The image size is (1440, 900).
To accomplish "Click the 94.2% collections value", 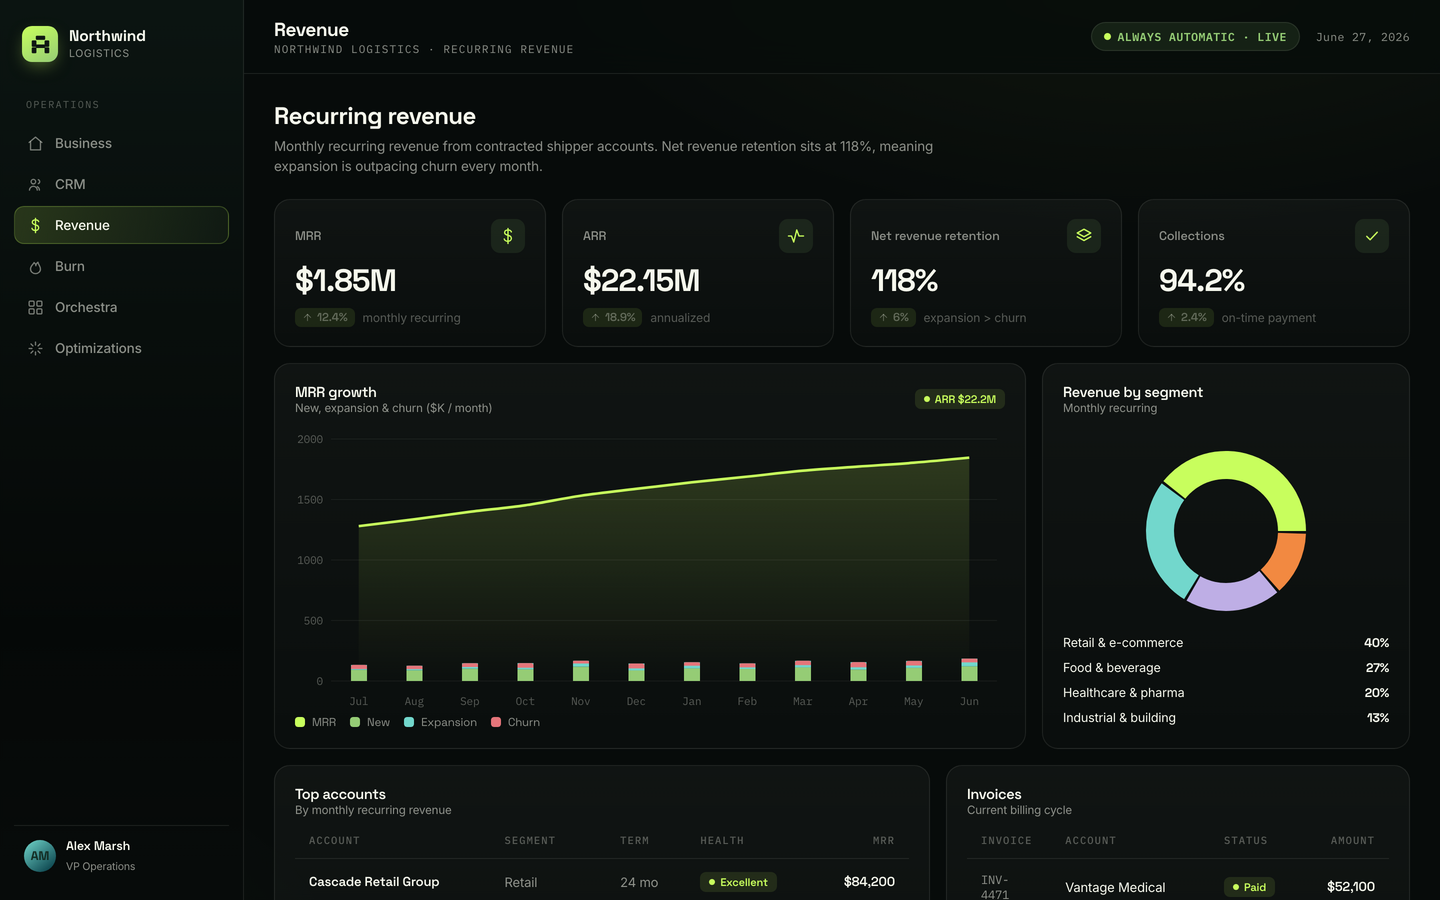I will tap(1201, 281).
